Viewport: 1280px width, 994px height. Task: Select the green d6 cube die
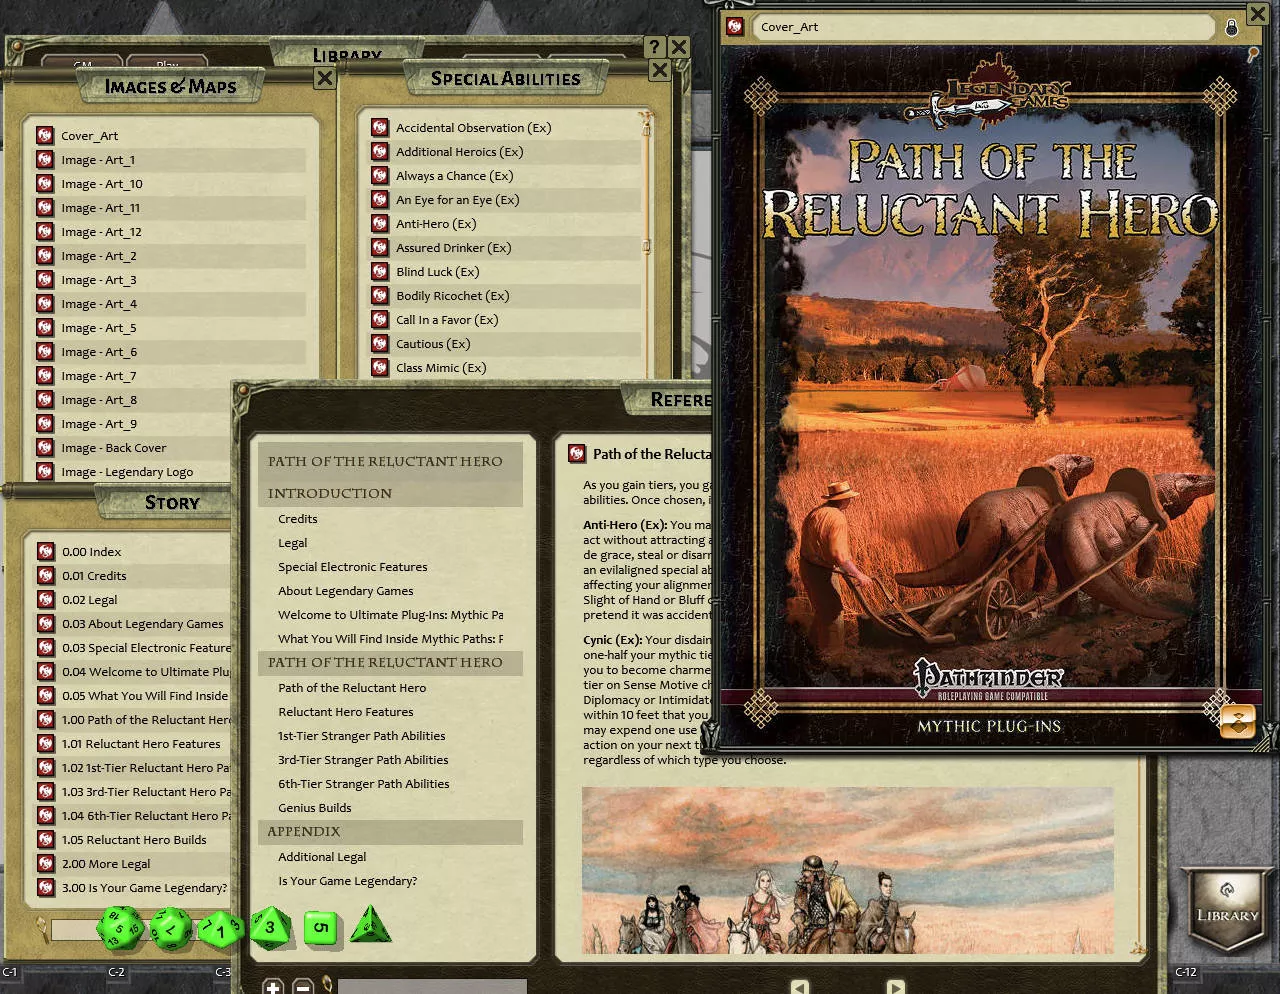320,927
